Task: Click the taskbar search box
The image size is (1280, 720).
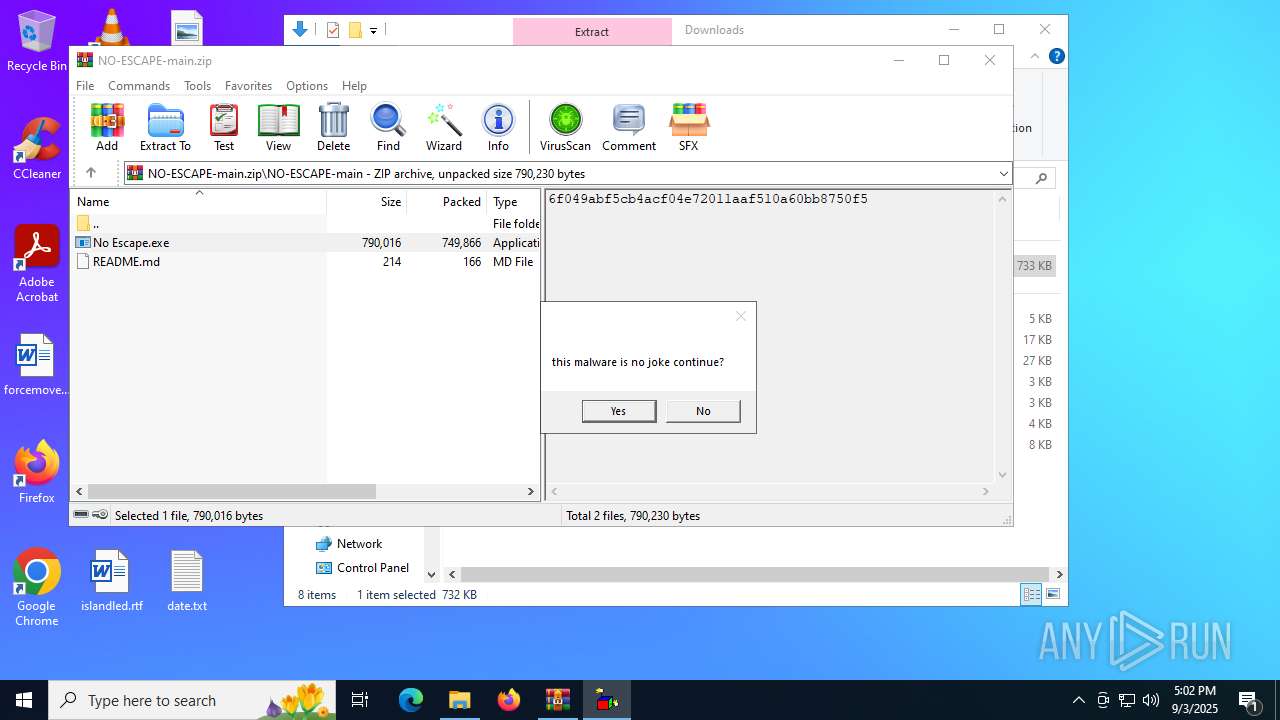Action: (193, 700)
